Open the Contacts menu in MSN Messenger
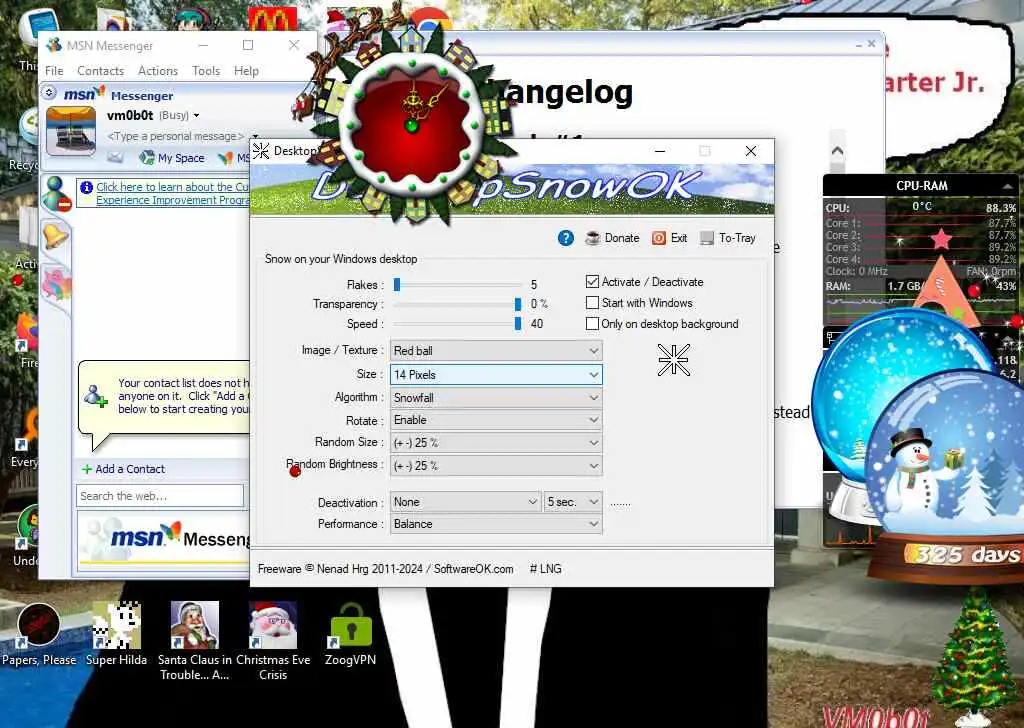 tap(101, 71)
